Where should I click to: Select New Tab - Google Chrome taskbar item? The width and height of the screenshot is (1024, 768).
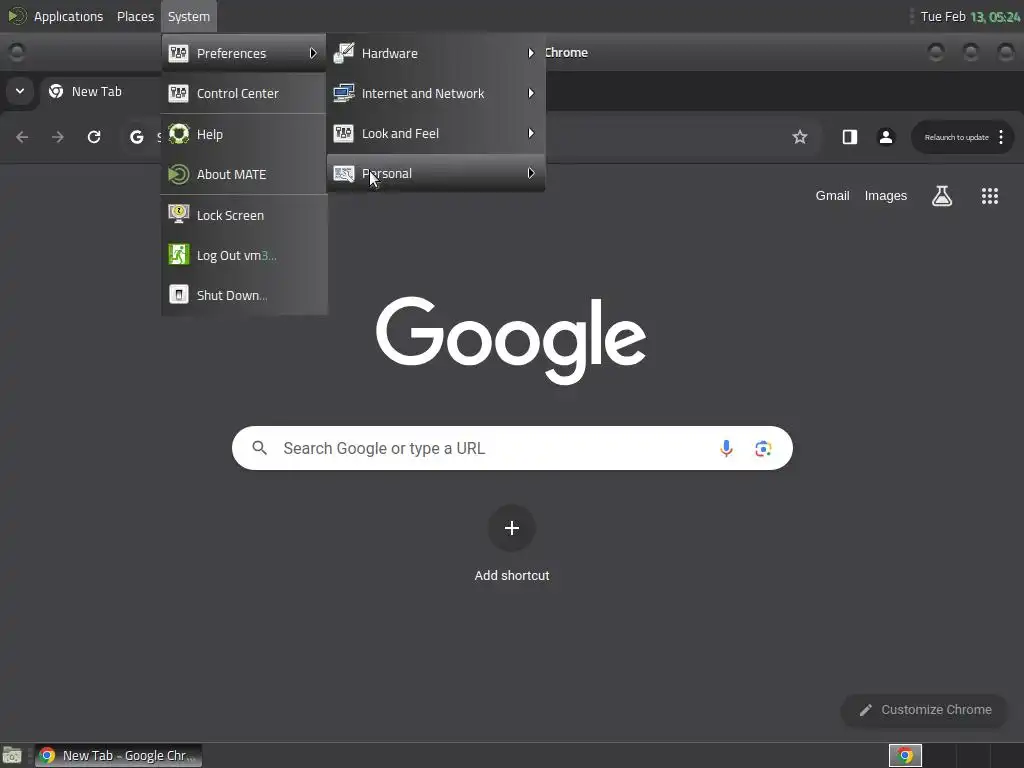[118, 756]
